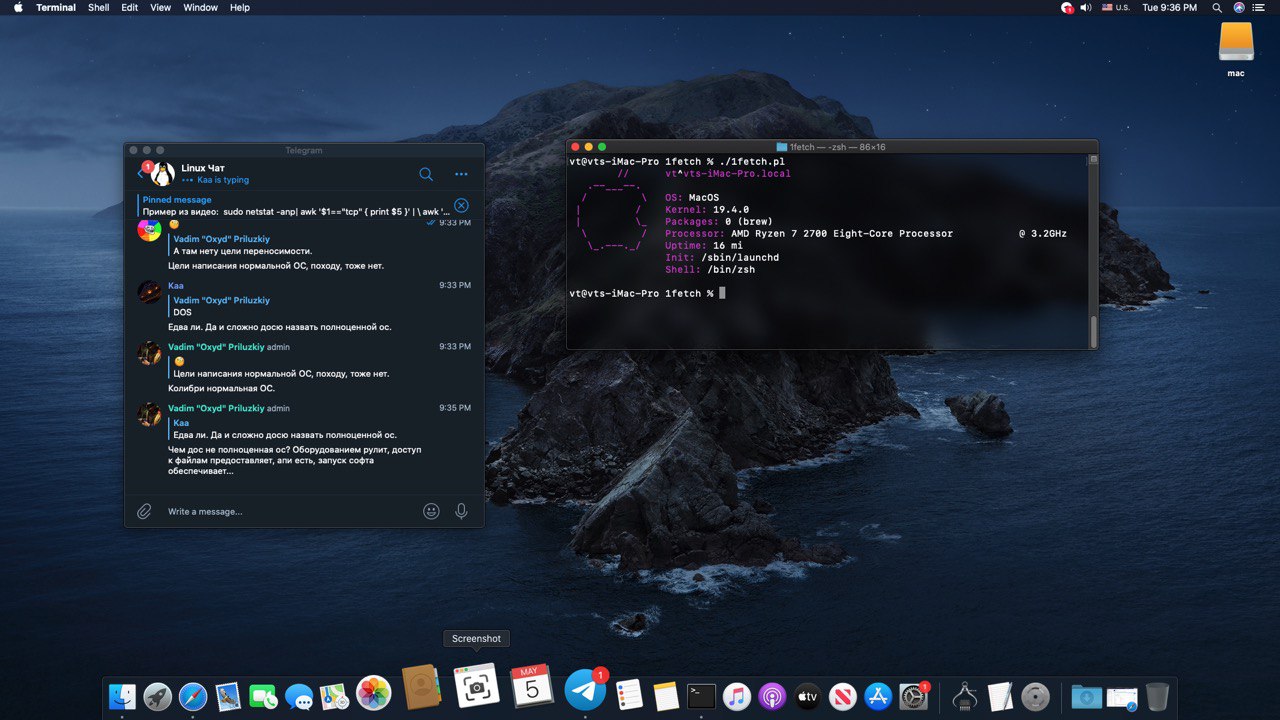Start voice recording with the microphone icon

tap(461, 511)
